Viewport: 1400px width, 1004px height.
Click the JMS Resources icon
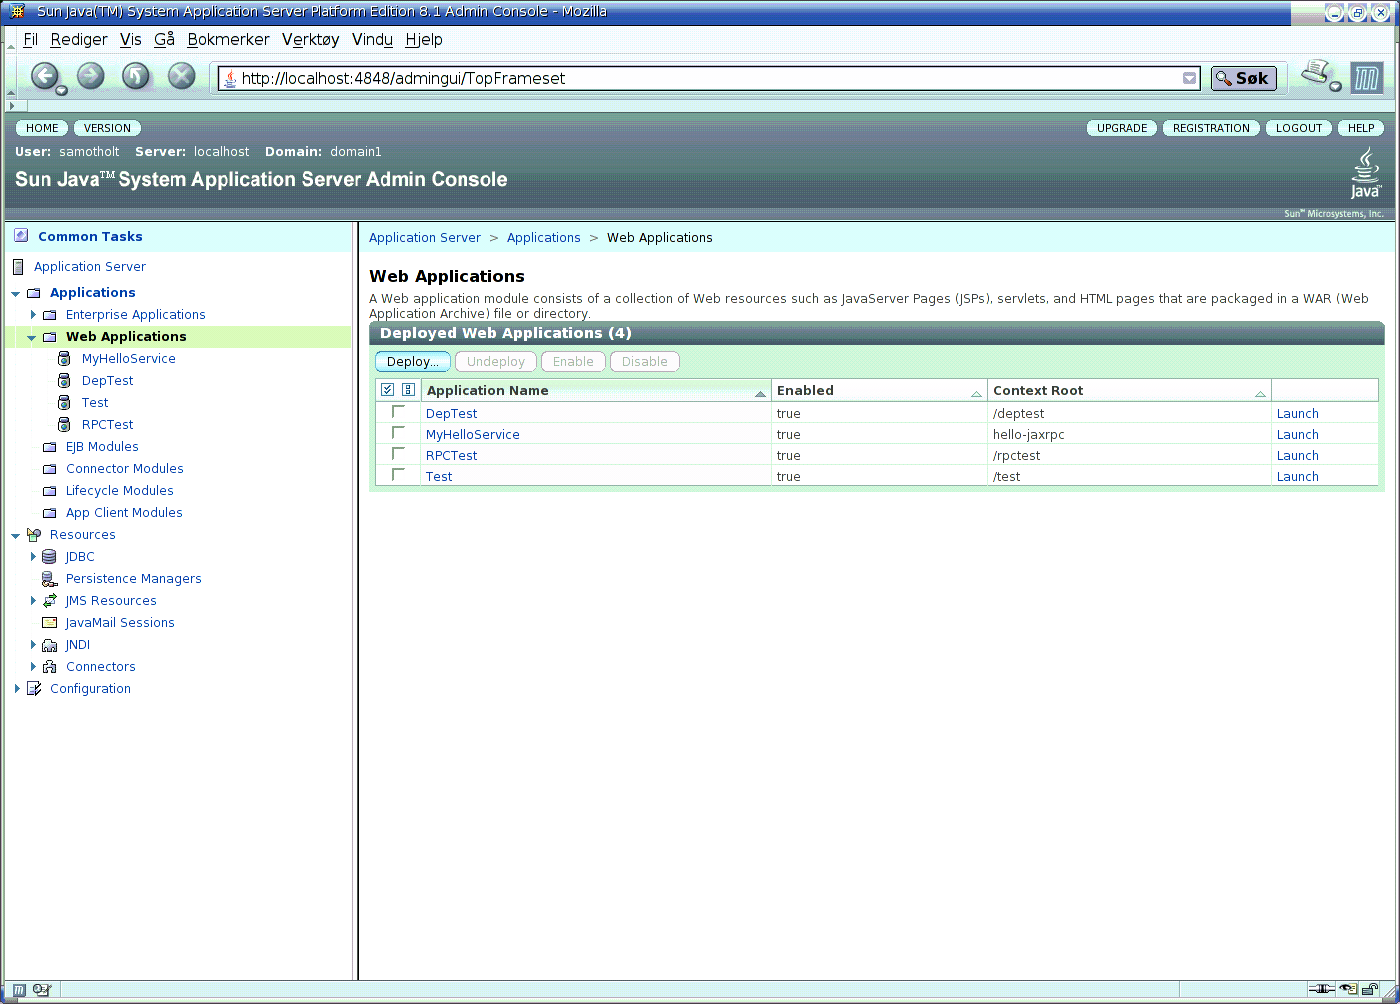pyautogui.click(x=50, y=601)
